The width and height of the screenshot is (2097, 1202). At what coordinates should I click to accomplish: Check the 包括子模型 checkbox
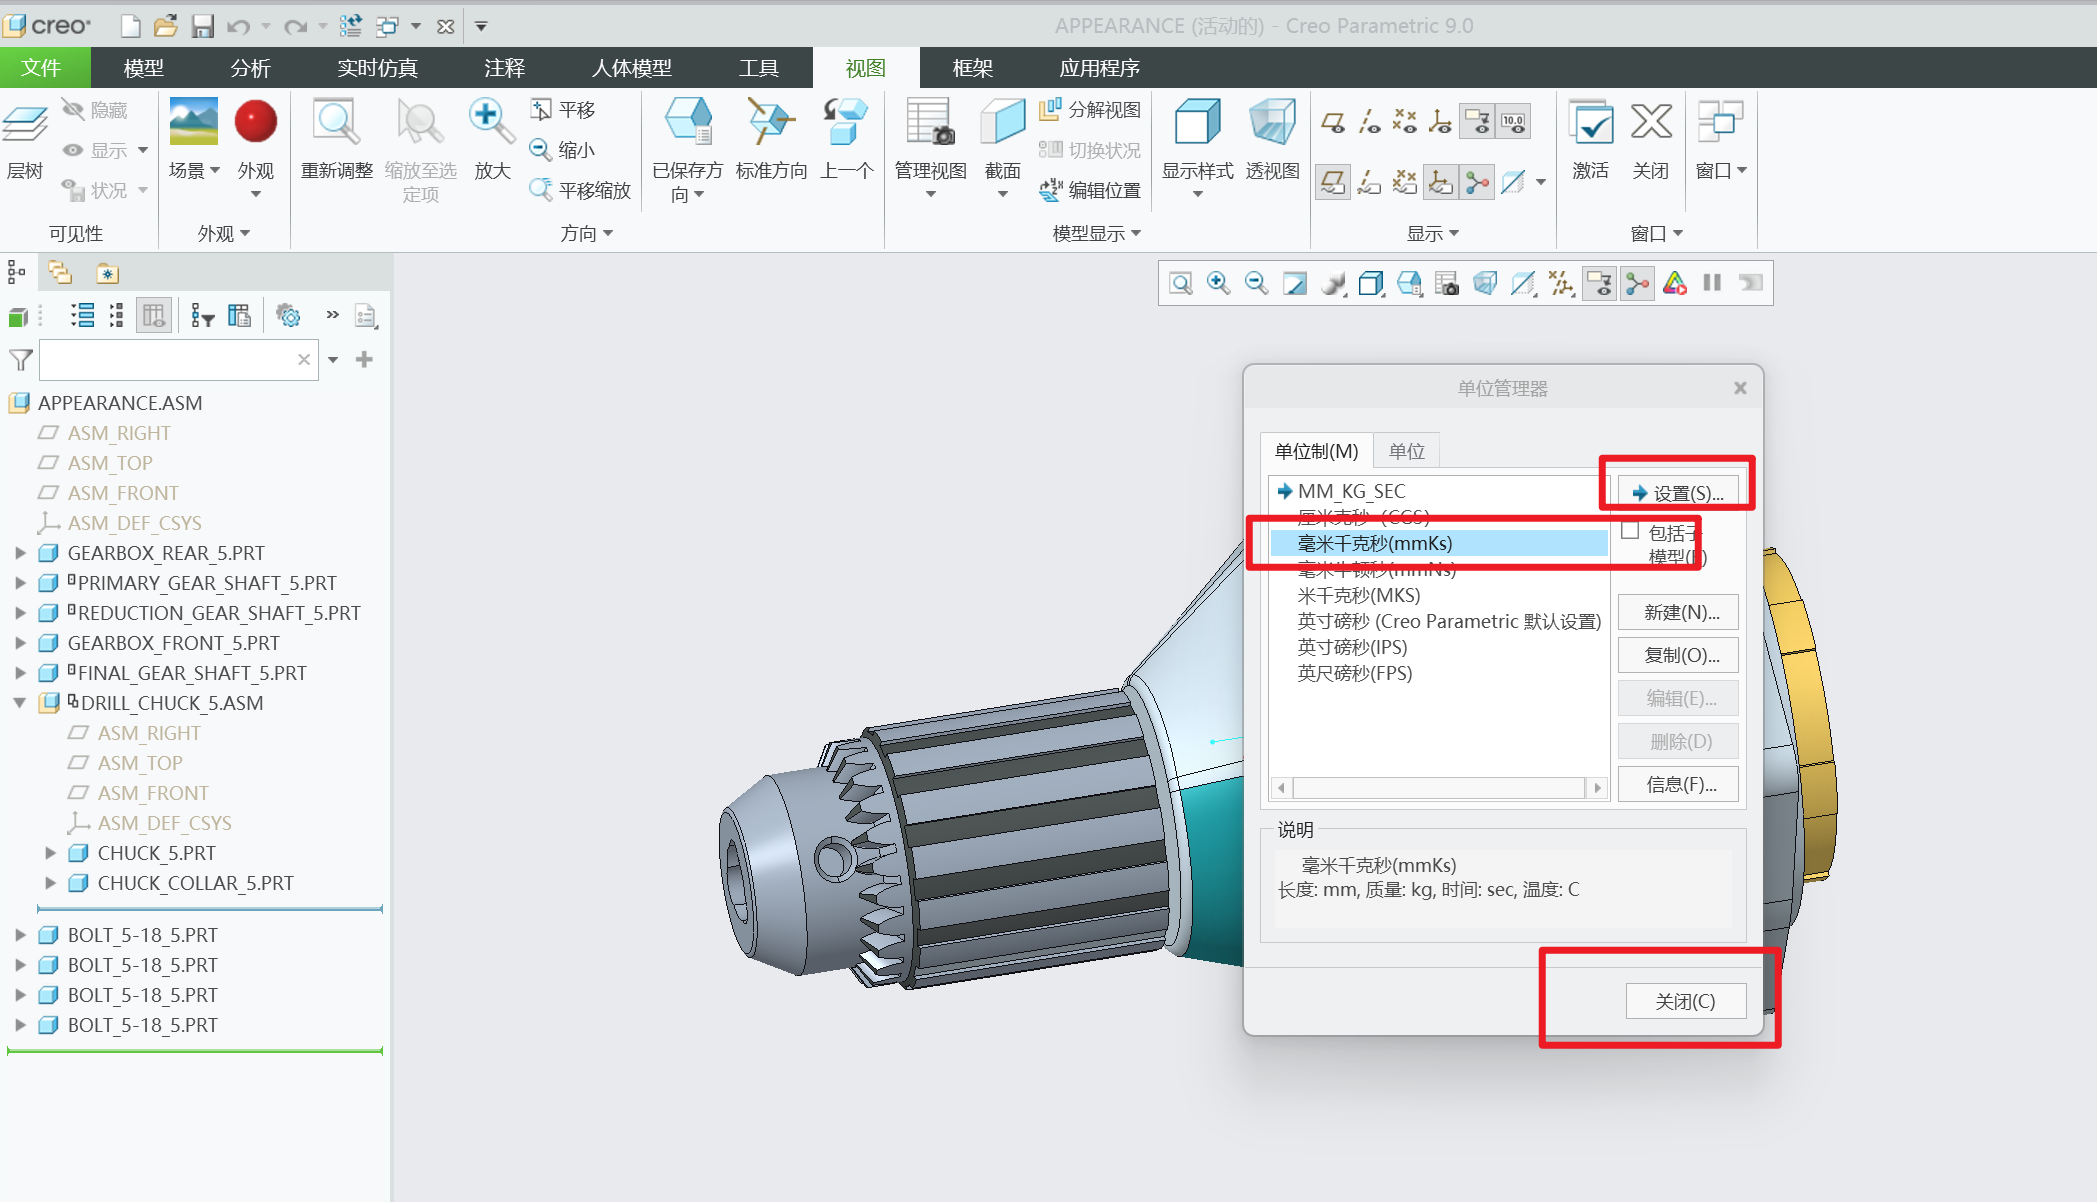tap(1631, 531)
